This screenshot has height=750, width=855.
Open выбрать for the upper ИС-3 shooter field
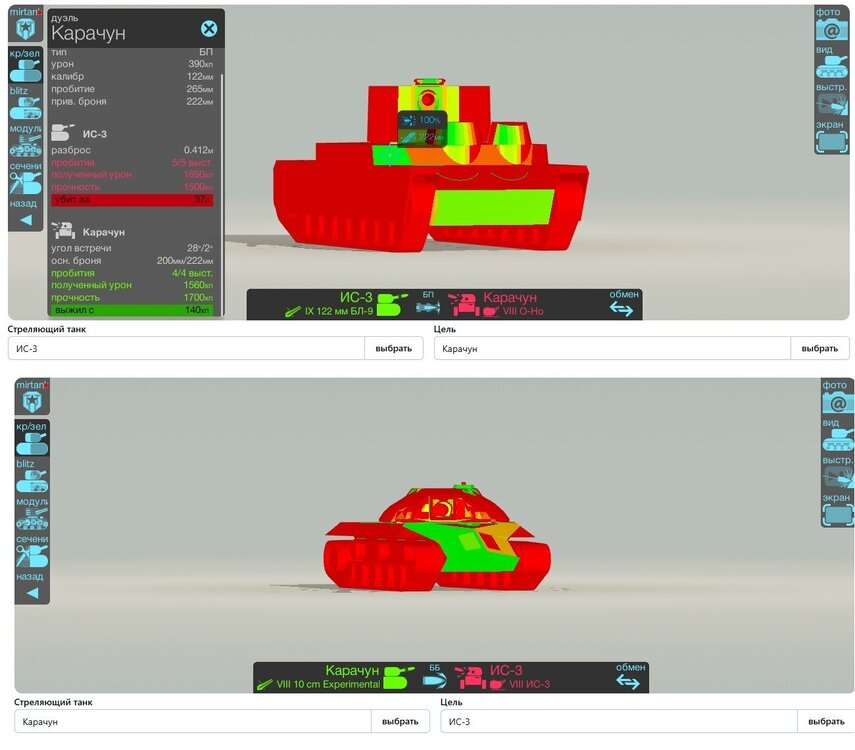coord(394,349)
